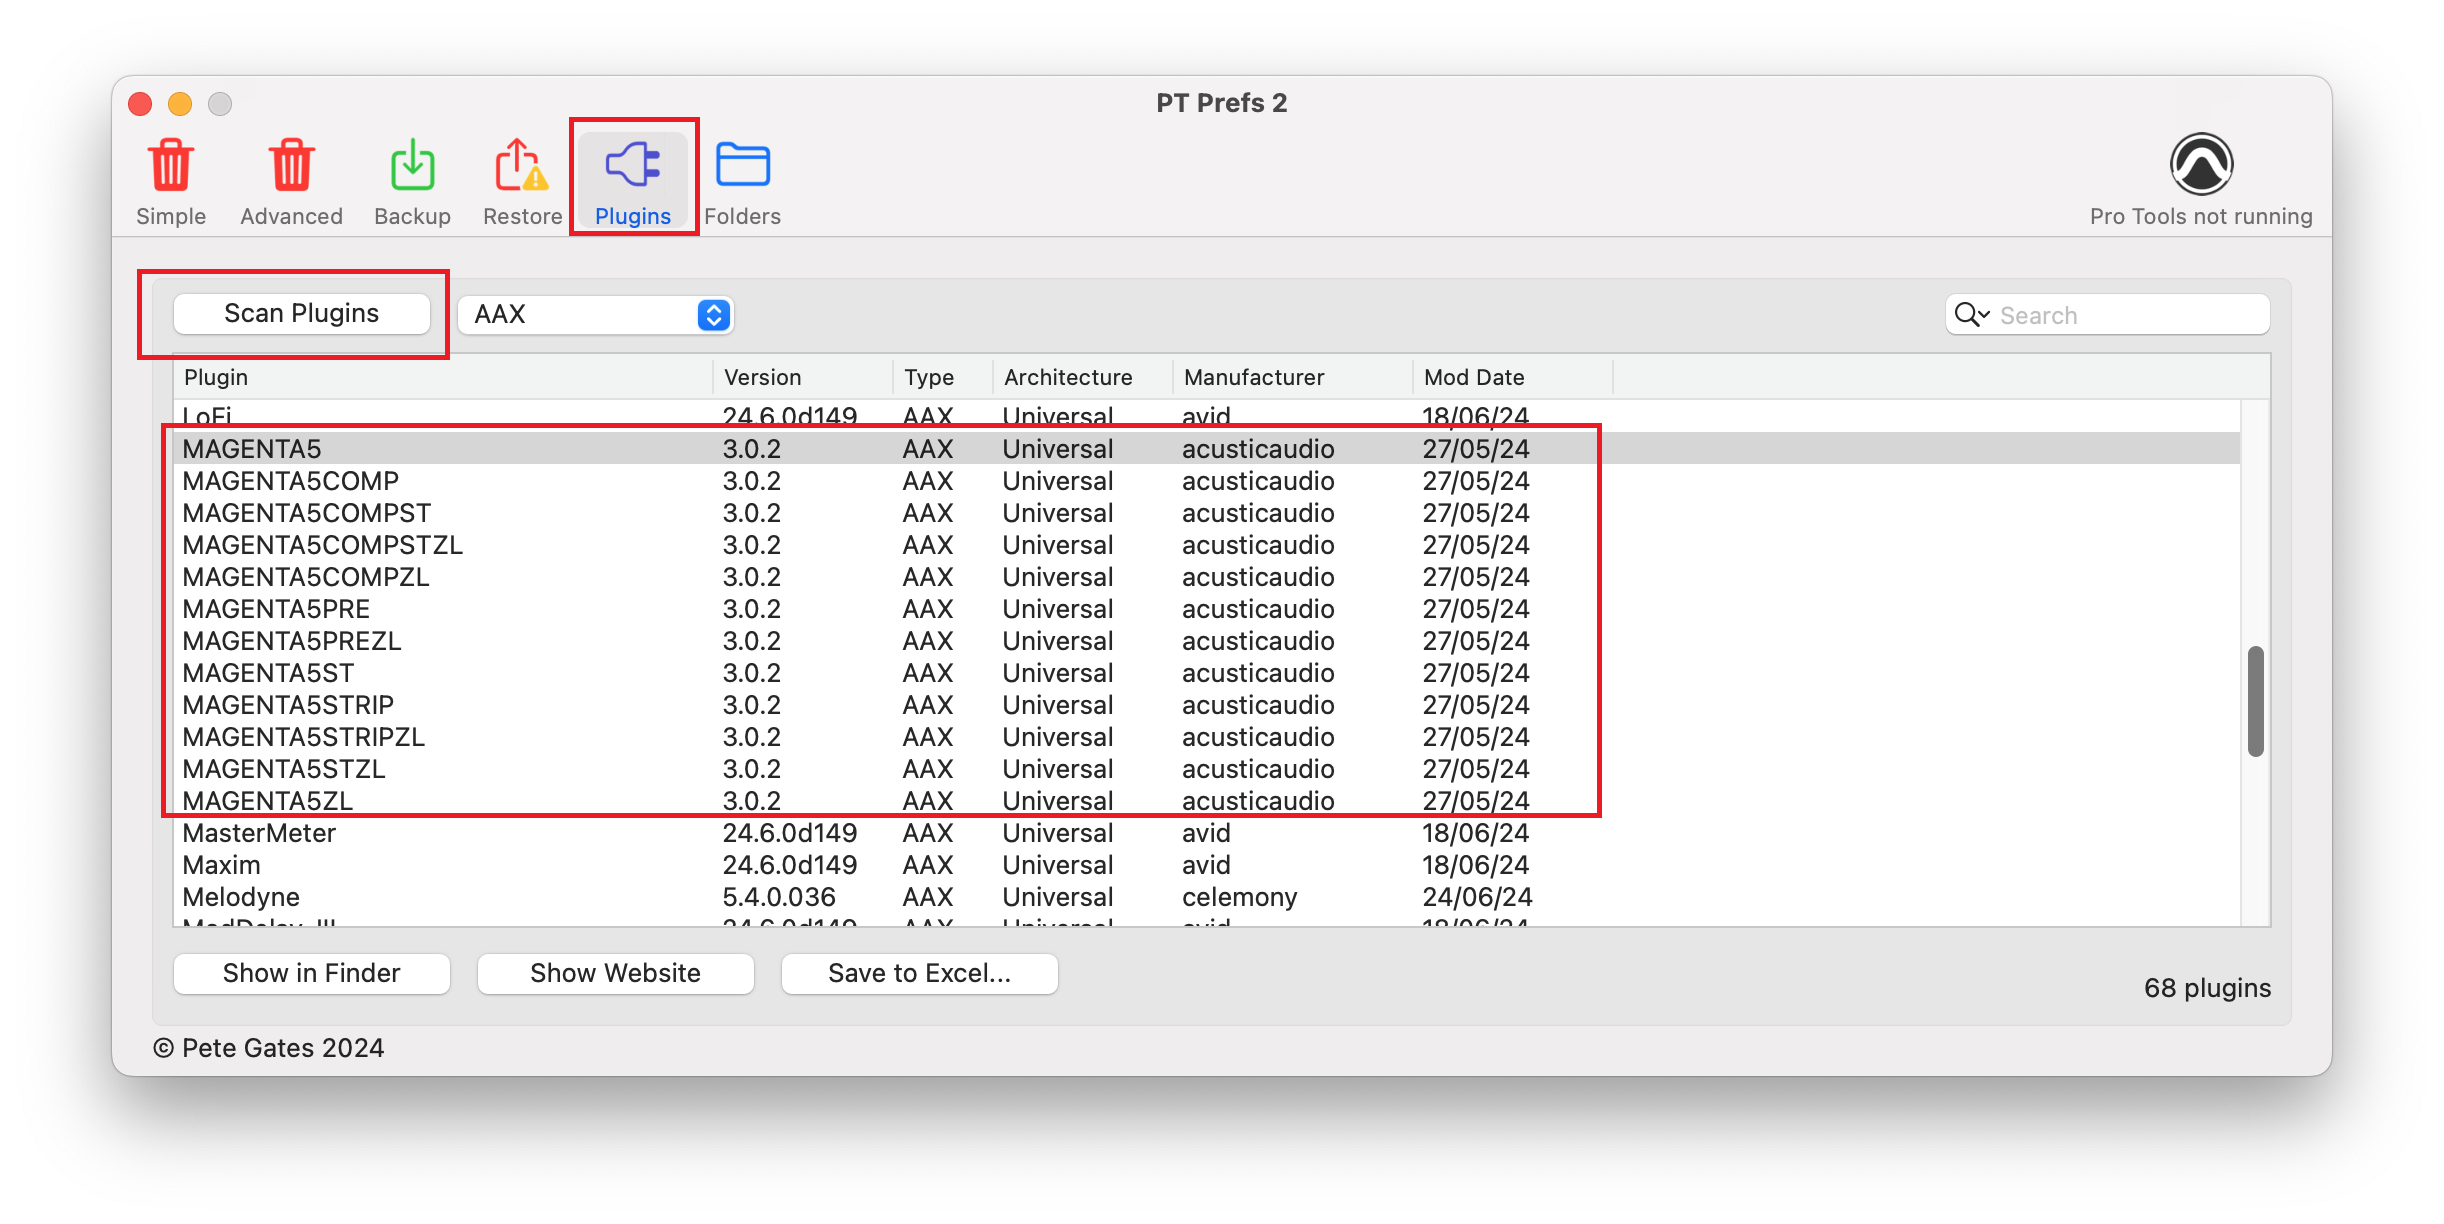Open the Simple trash preferences icon
The width and height of the screenshot is (2444, 1224).
point(171,166)
